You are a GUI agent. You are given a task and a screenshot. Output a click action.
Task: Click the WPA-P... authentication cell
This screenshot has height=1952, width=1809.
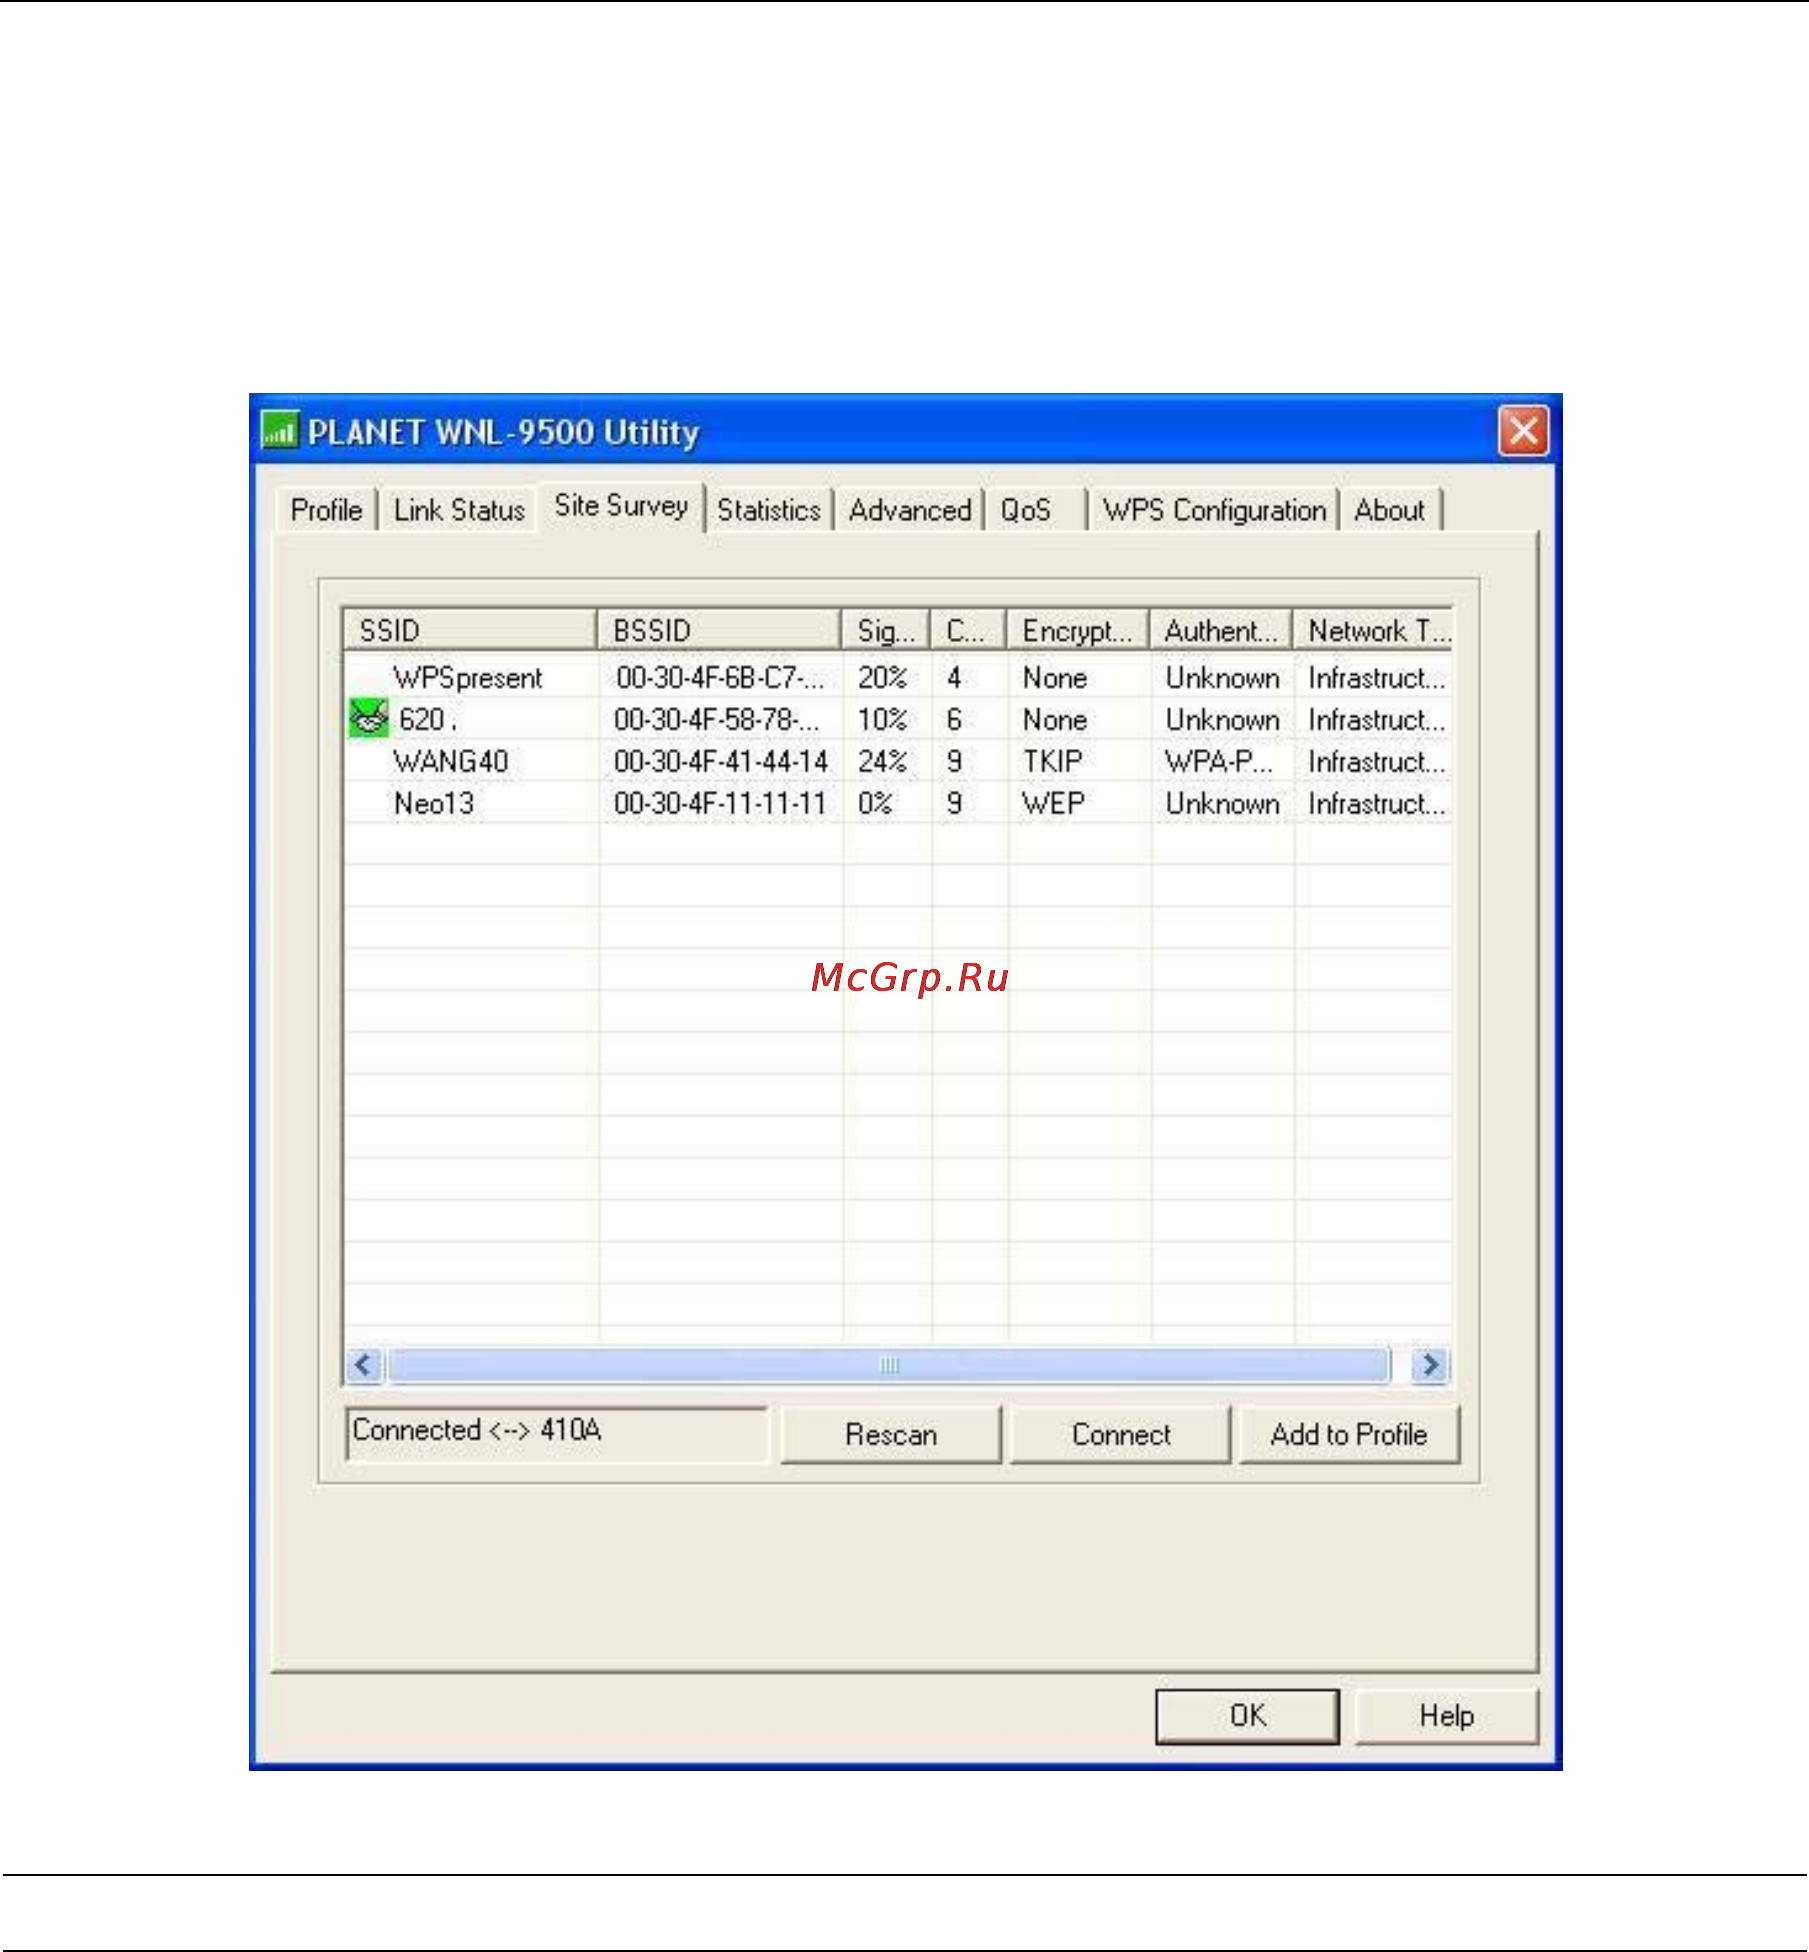(1219, 761)
